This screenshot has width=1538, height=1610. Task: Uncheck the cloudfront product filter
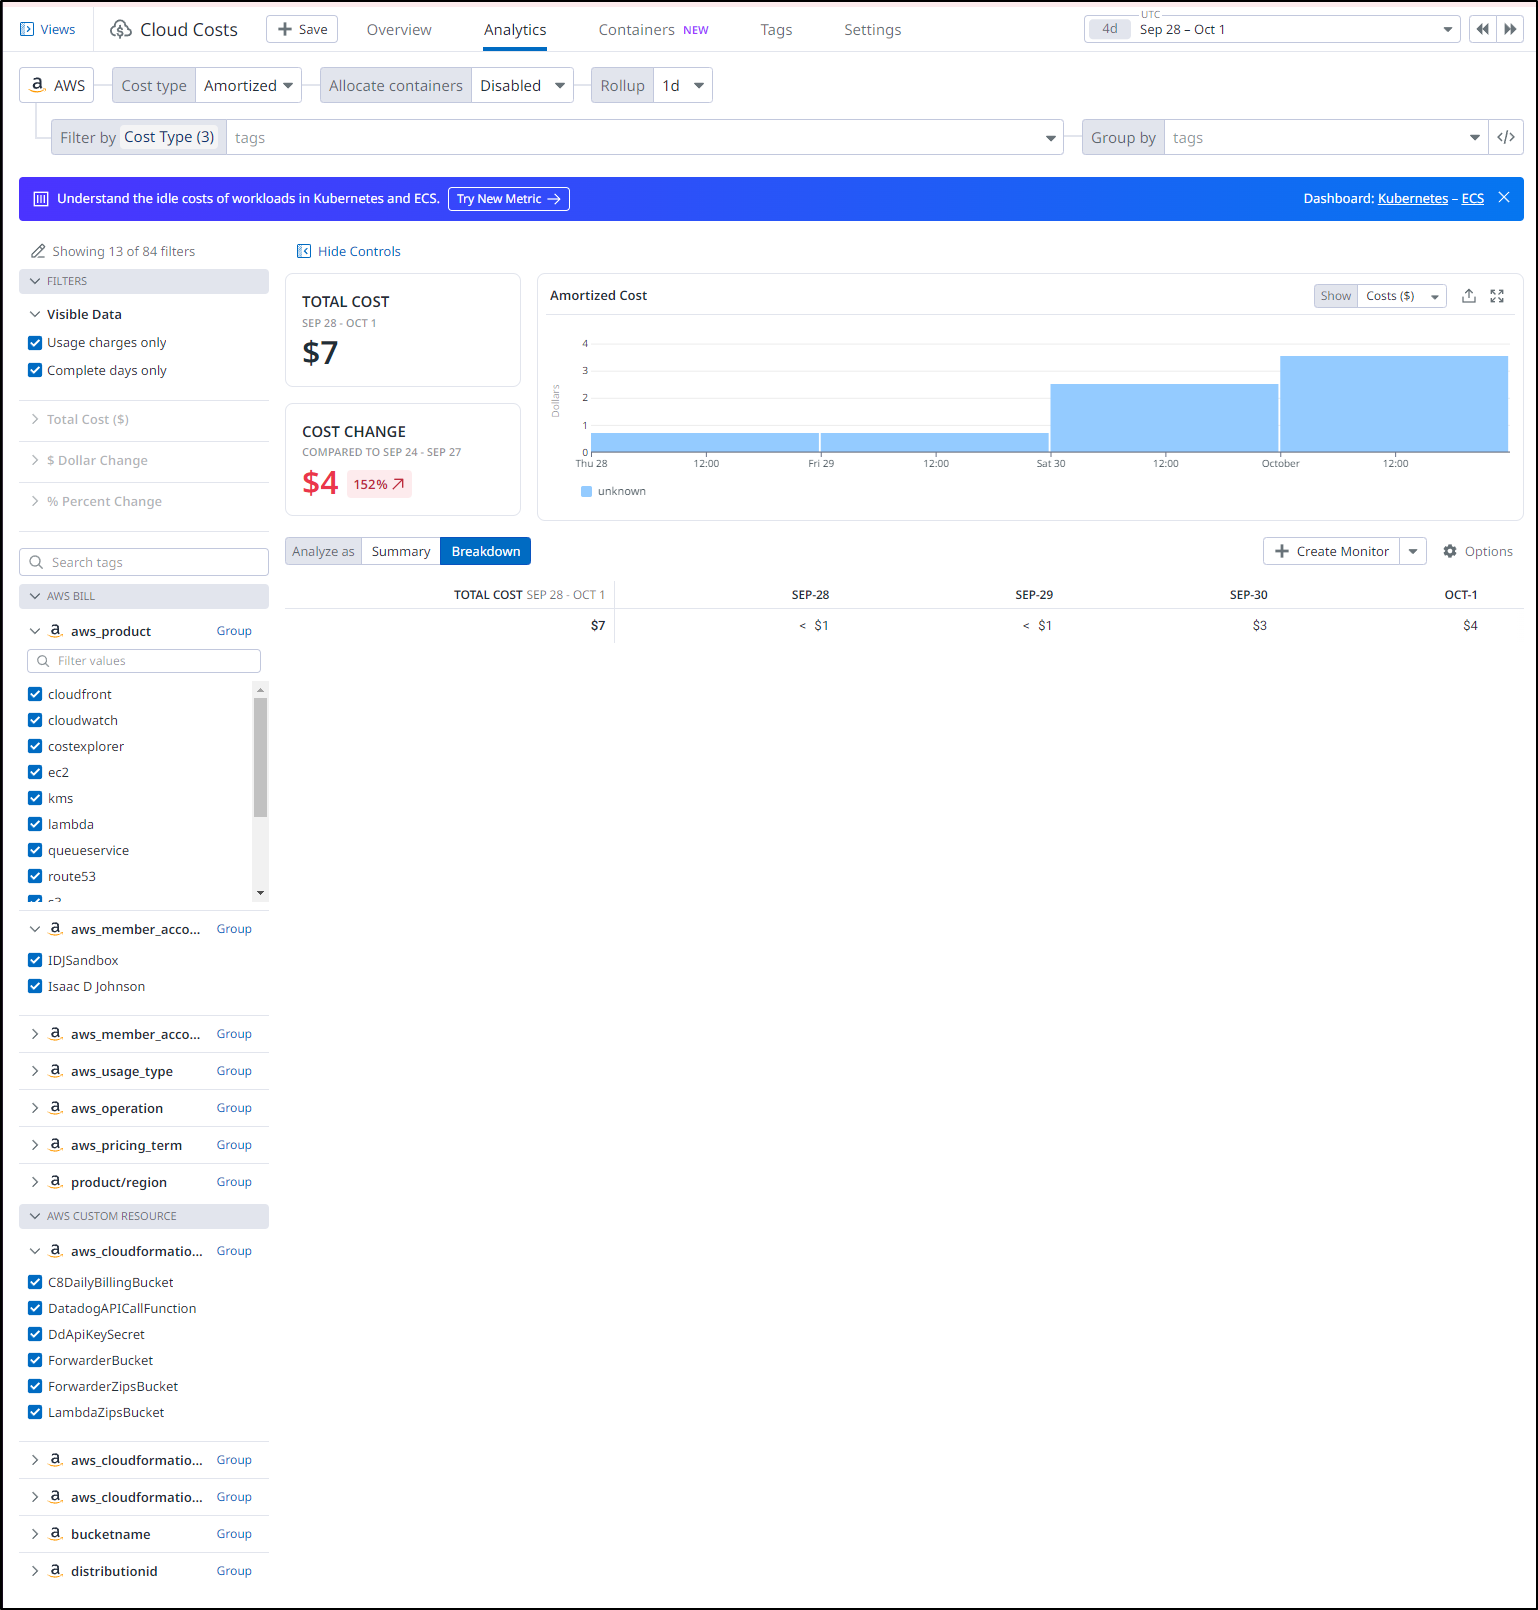pos(35,694)
